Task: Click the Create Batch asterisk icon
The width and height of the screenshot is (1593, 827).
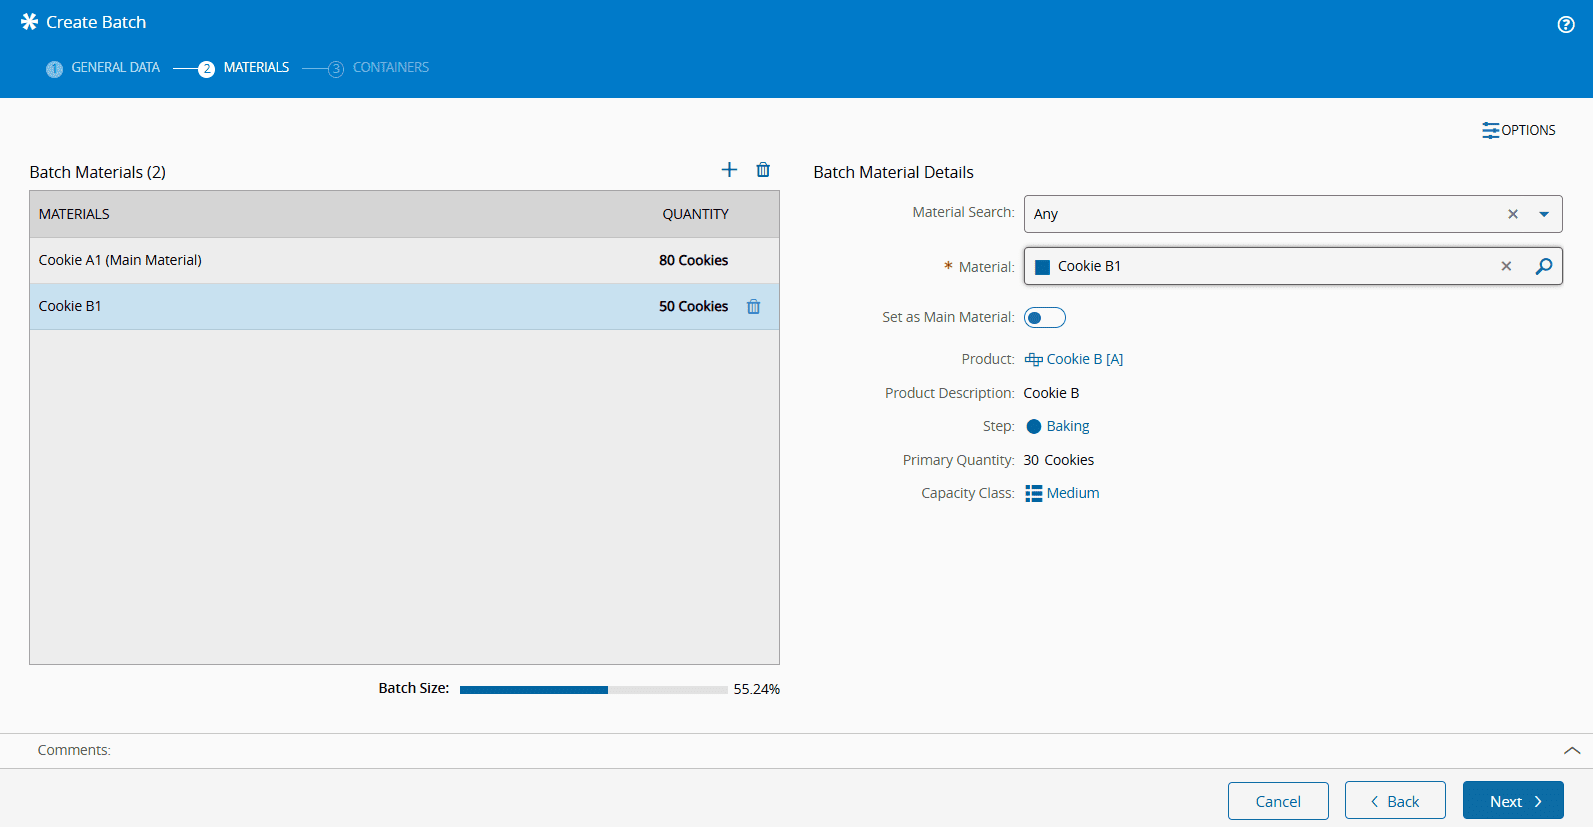Action: coord(29,22)
